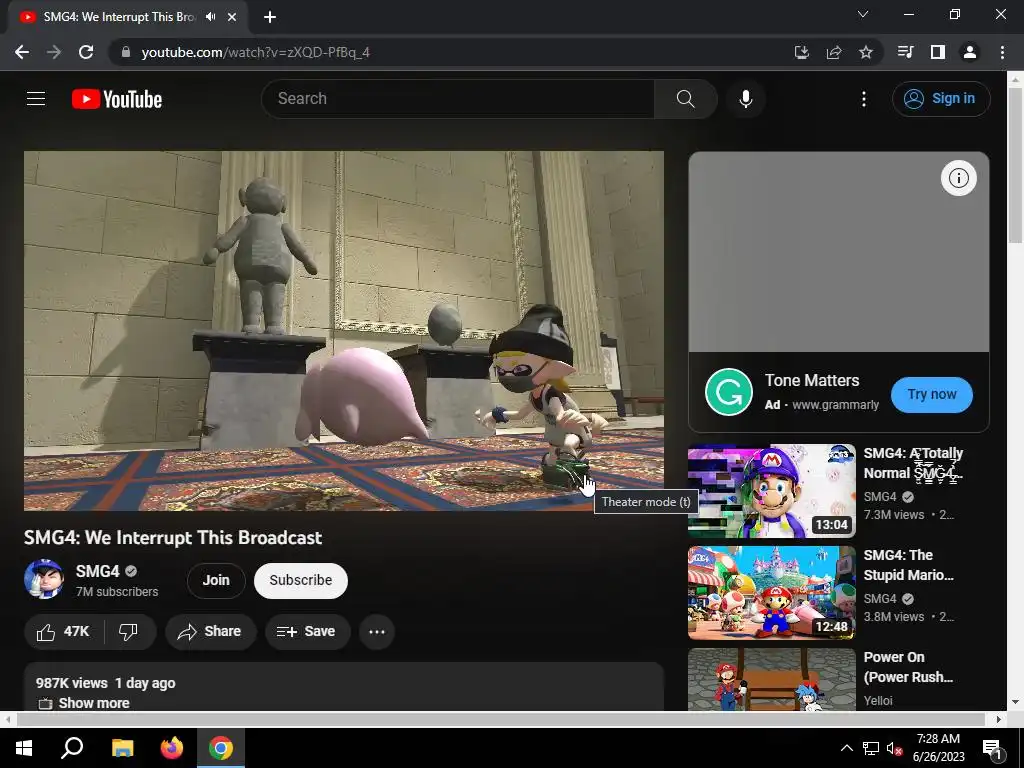Open SMG4: The Stupid Mario thumbnail
Image resolution: width=1024 pixels, height=768 pixels.
tap(771, 593)
